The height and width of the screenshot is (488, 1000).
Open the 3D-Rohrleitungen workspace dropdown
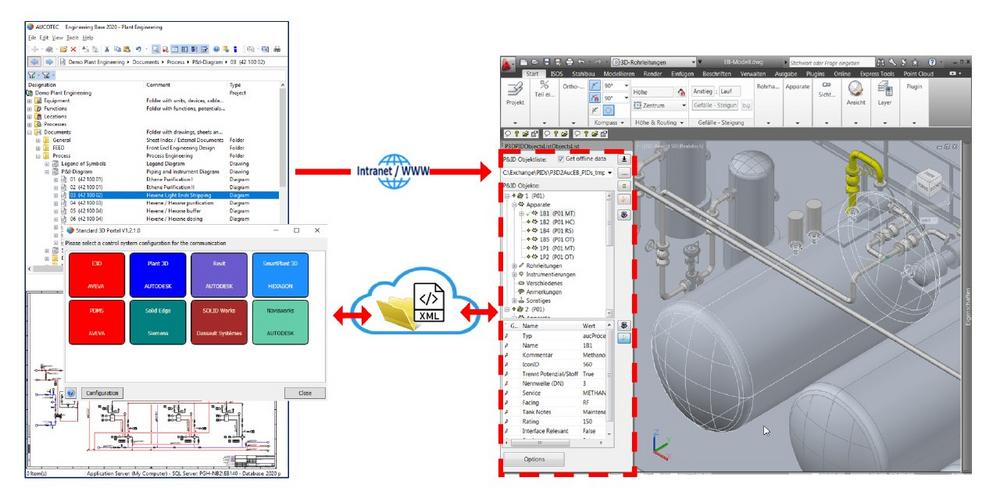[692, 63]
